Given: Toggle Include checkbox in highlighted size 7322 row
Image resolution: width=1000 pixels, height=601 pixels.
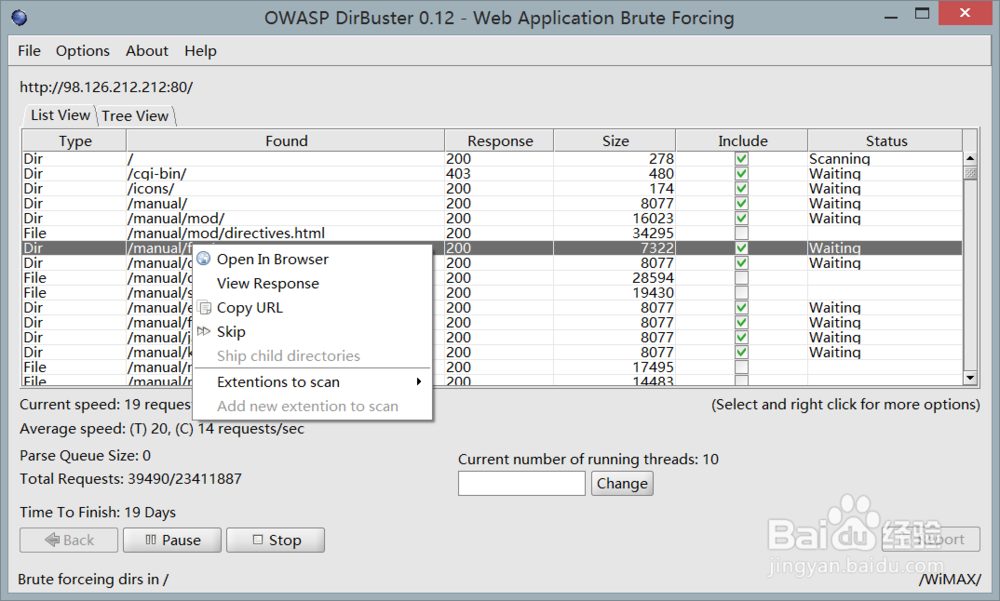Looking at the screenshot, I should click(x=741, y=248).
